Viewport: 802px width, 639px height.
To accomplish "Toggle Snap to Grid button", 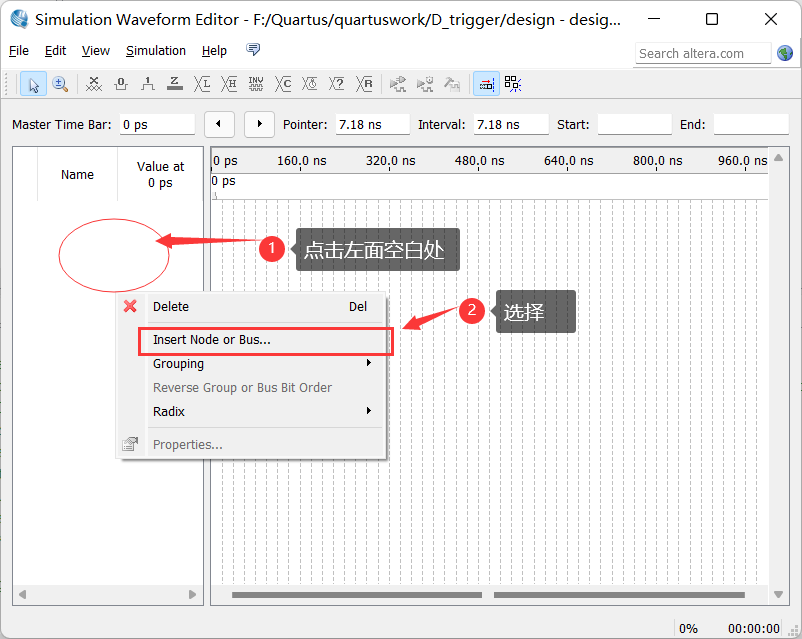I will click(486, 84).
